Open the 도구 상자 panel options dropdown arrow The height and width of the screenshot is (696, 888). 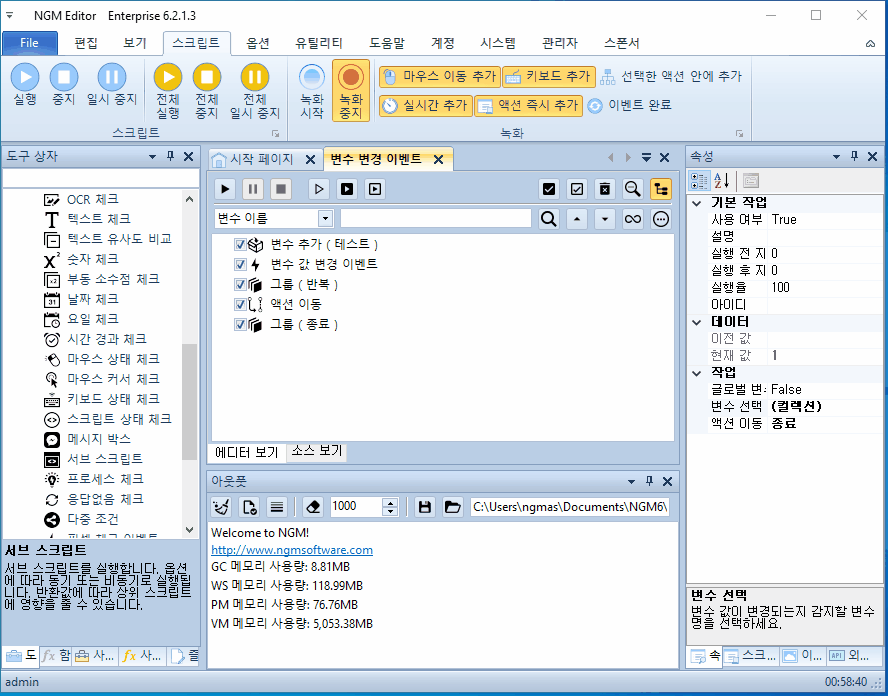[152, 157]
